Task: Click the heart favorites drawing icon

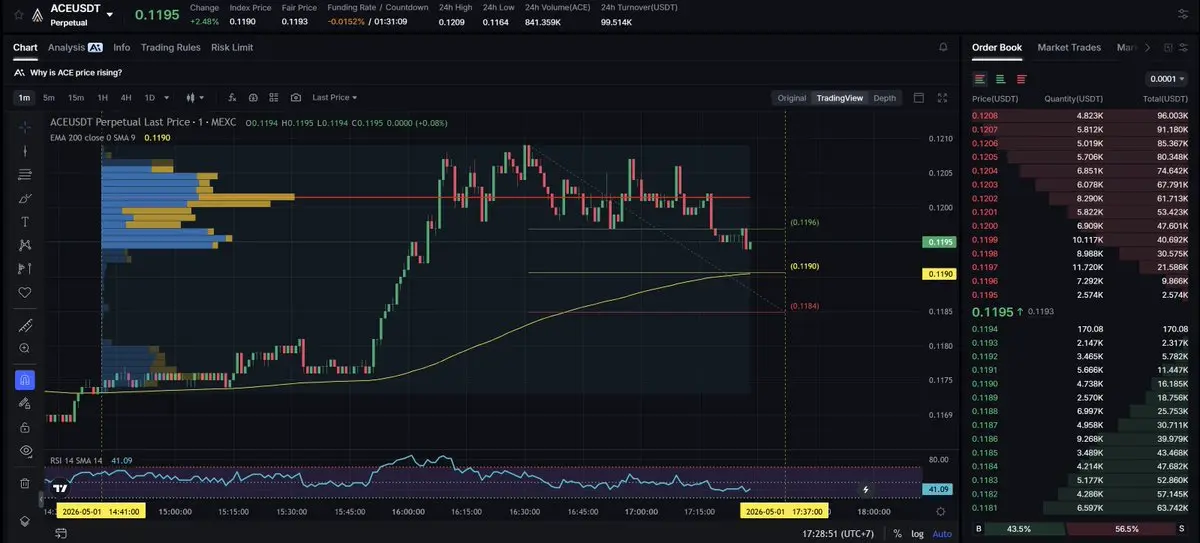Action: tap(25, 292)
